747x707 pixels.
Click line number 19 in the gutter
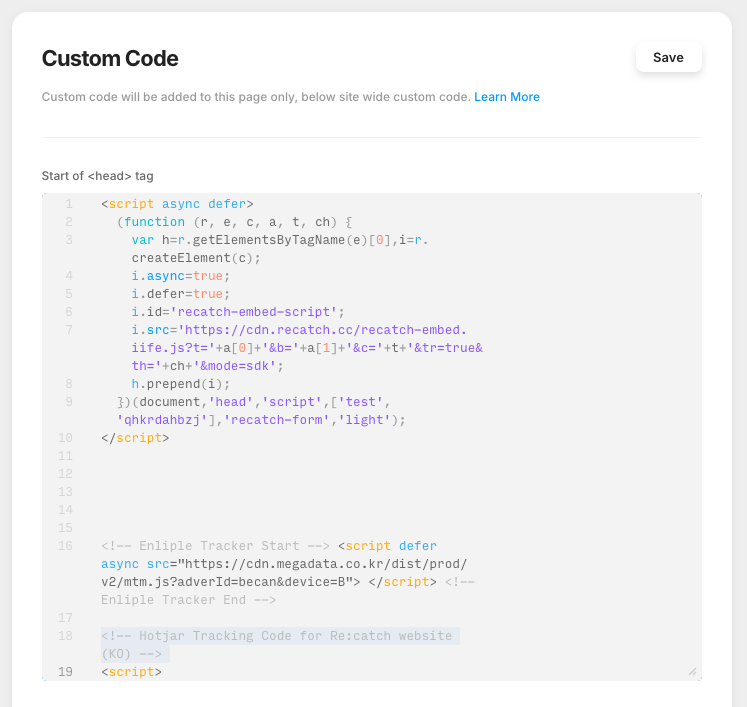point(65,672)
